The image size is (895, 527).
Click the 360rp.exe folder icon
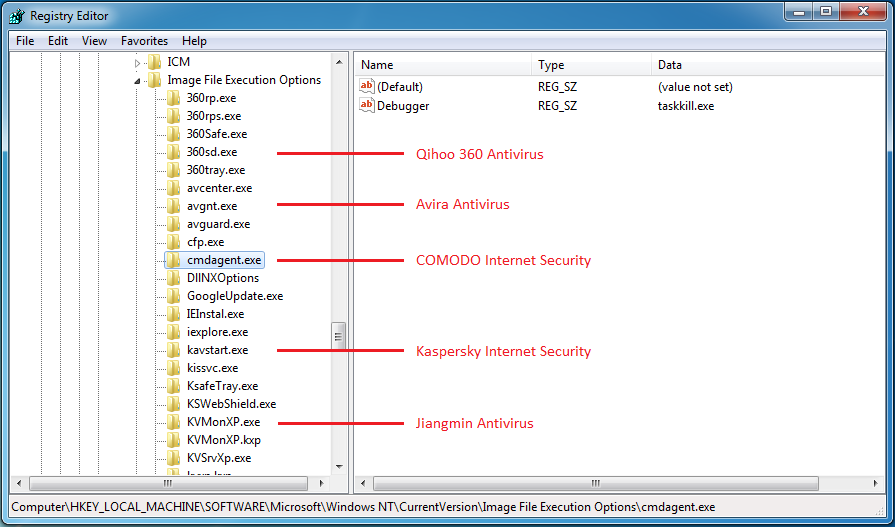tap(174, 98)
